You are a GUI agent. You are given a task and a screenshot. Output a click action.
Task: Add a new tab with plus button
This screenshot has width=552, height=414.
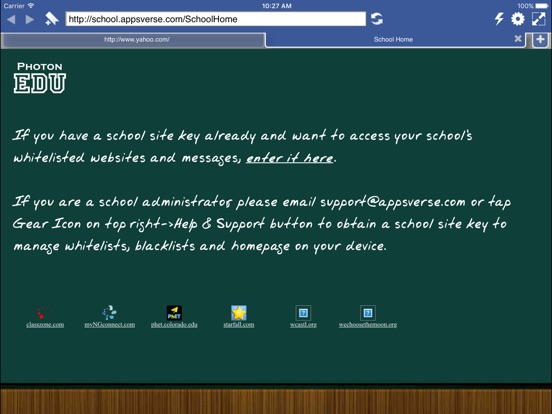(540, 39)
